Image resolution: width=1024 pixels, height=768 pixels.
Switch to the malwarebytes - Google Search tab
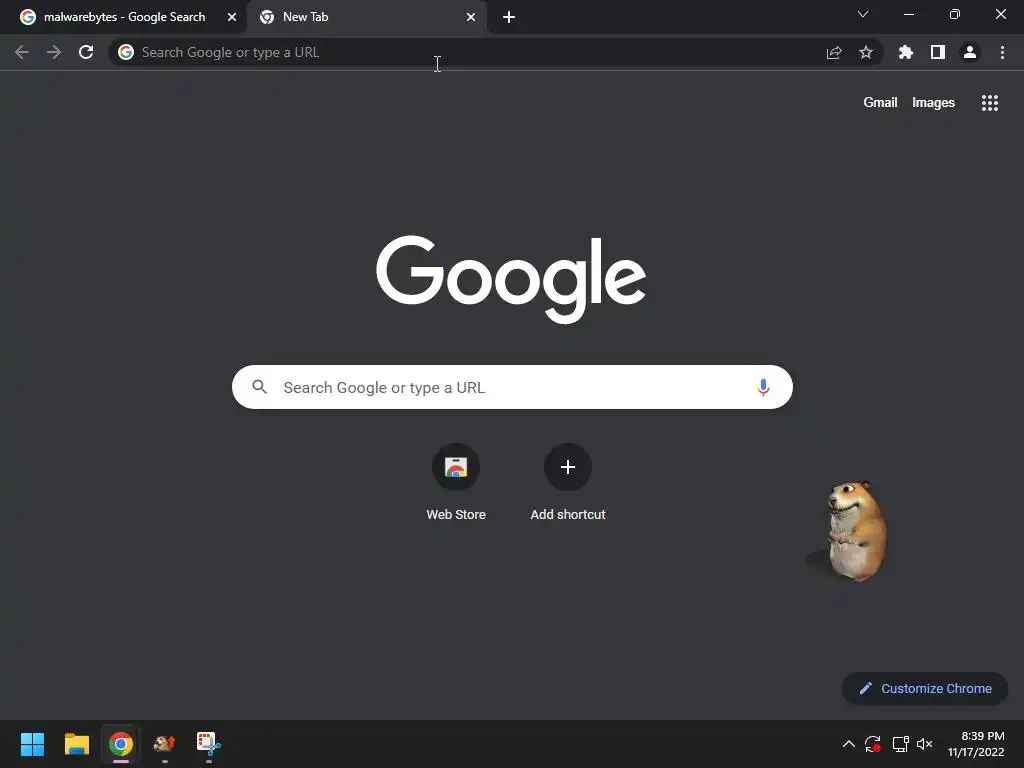[x=124, y=17]
